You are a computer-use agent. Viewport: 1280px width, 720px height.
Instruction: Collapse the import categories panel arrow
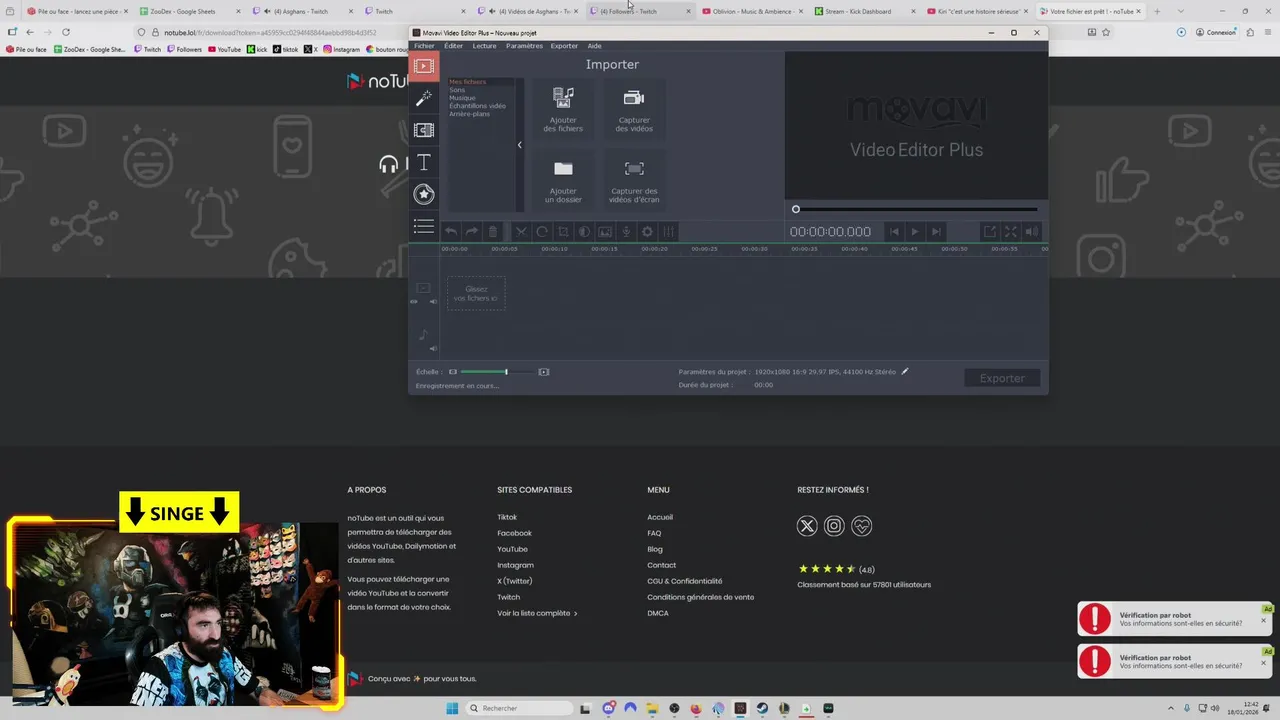(x=519, y=145)
